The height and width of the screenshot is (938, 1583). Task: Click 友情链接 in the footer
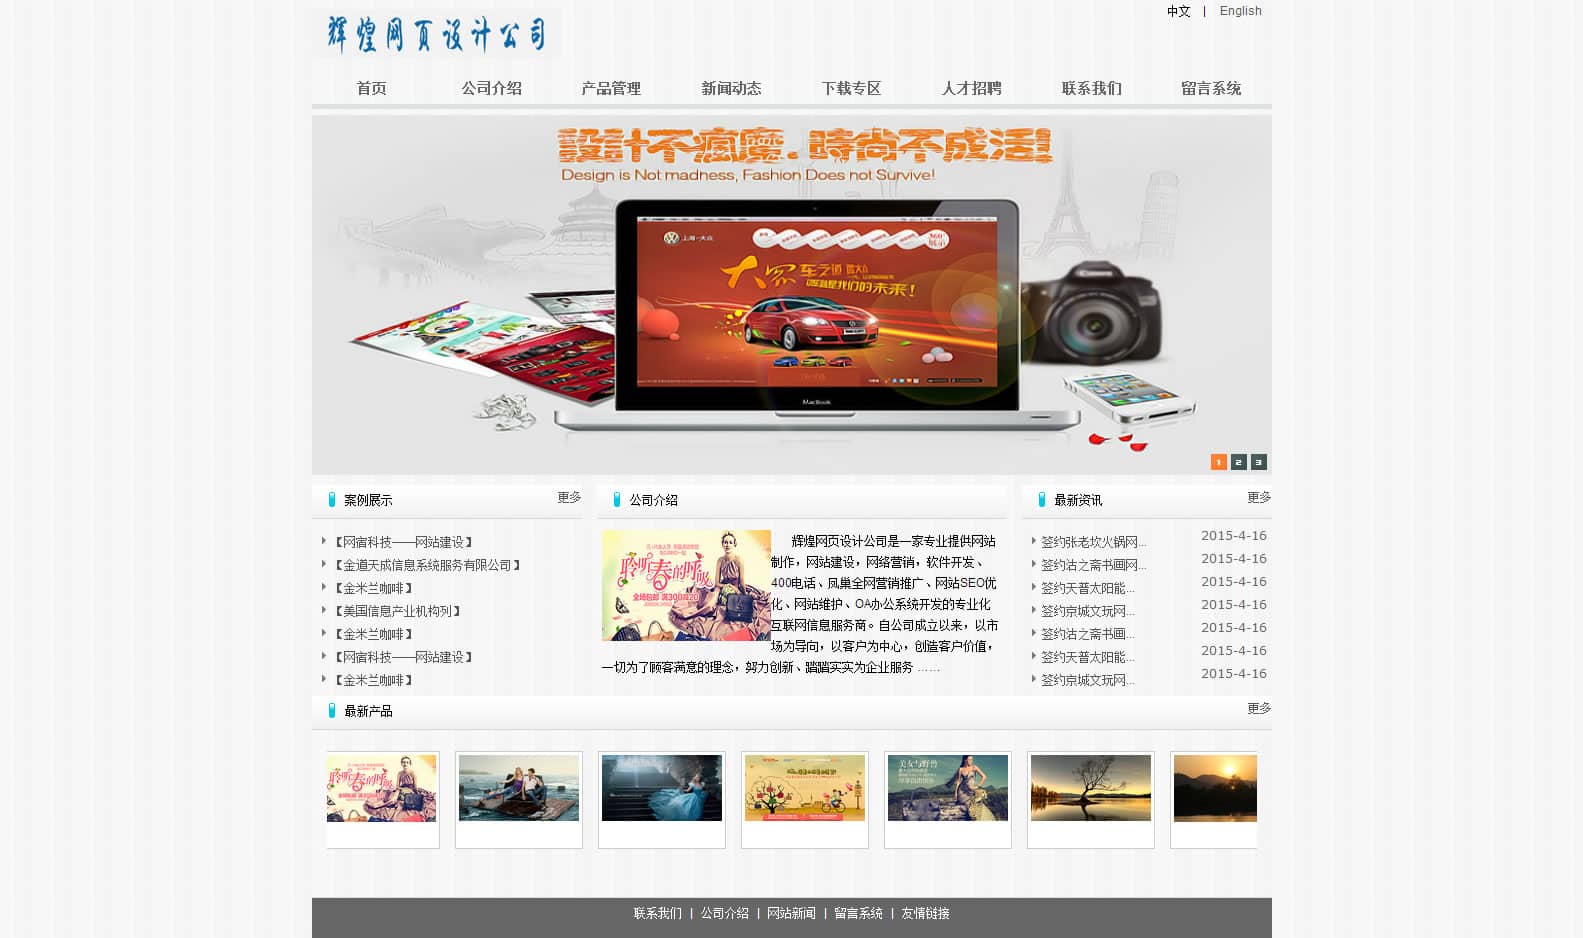click(x=925, y=913)
